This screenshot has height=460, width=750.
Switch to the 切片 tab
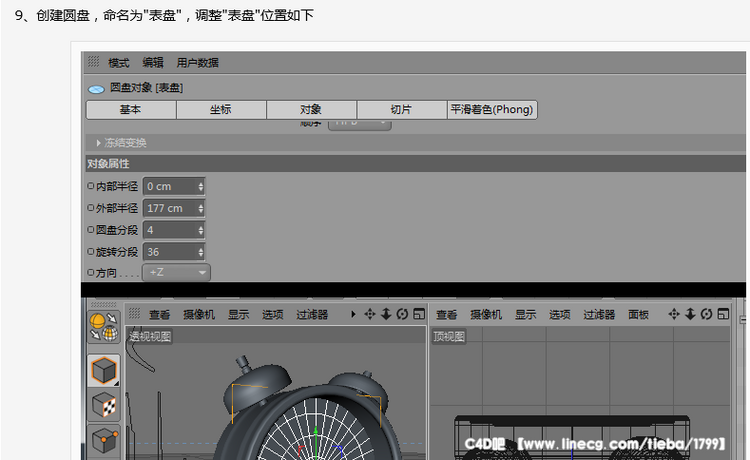[401, 110]
